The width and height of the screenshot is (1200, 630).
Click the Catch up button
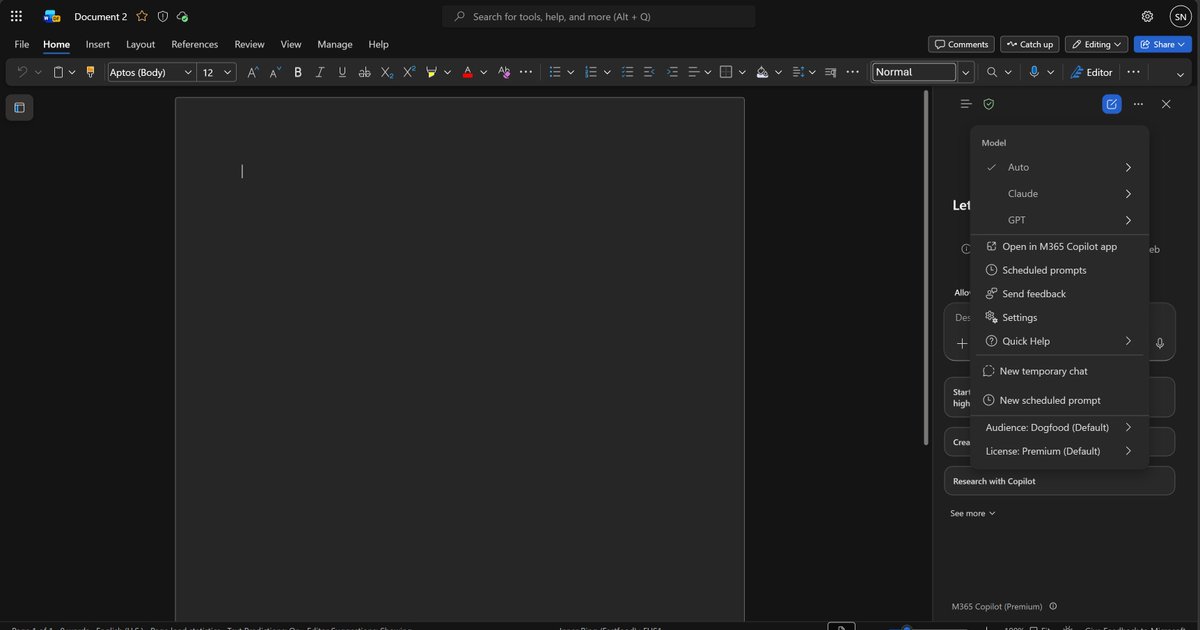pos(1029,44)
